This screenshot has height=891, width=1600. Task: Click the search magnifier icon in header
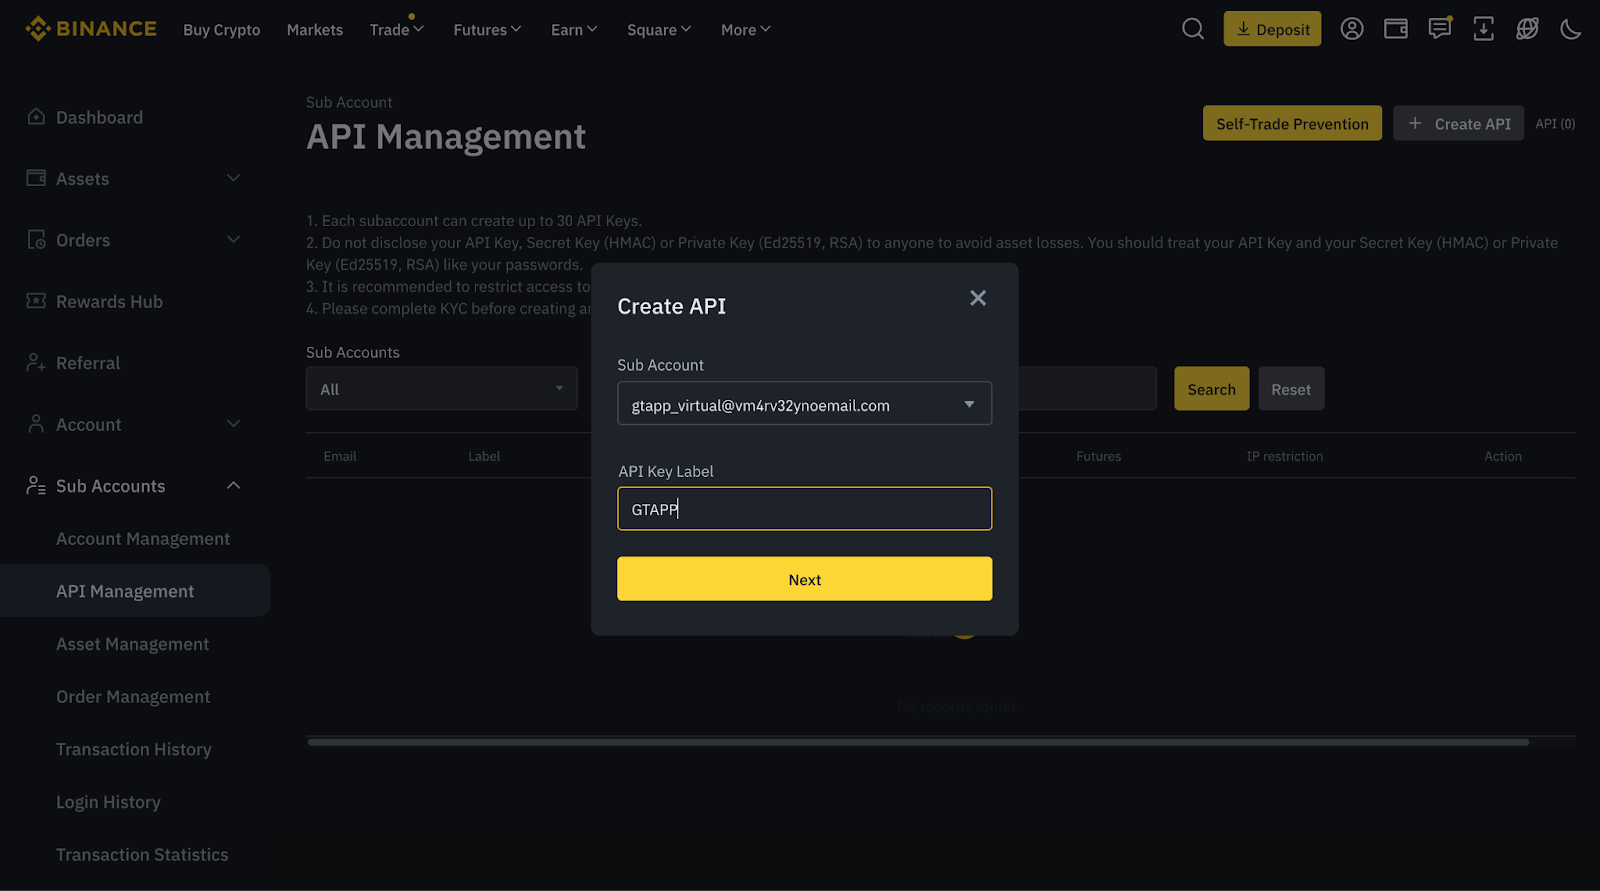coord(1192,29)
